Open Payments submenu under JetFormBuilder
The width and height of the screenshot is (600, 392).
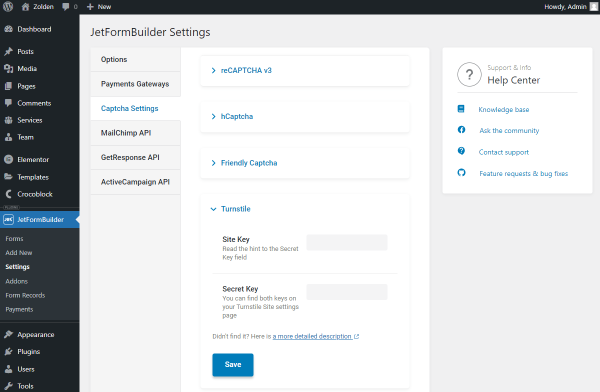point(19,309)
